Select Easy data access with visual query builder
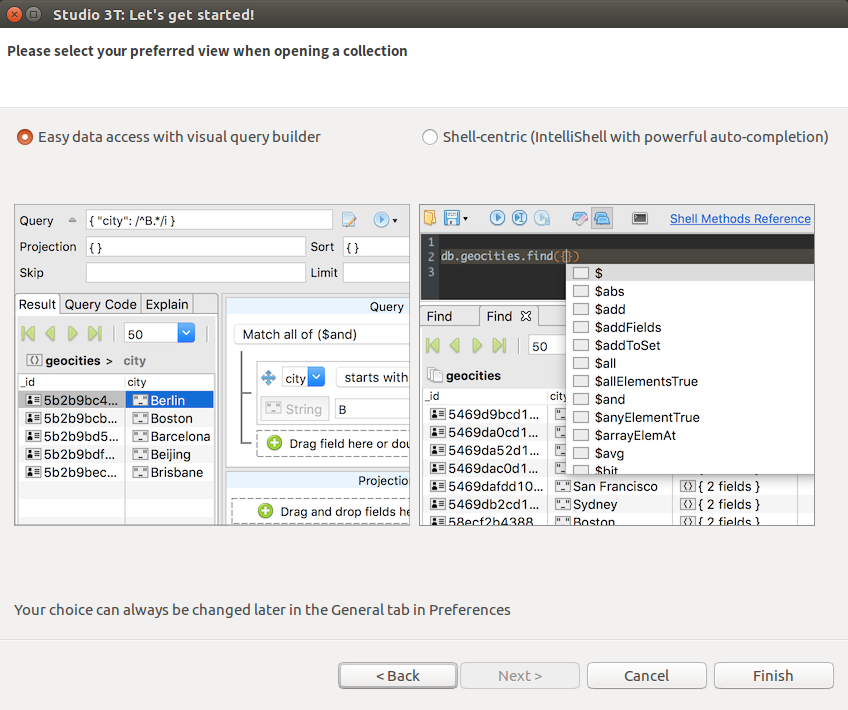 click(25, 137)
